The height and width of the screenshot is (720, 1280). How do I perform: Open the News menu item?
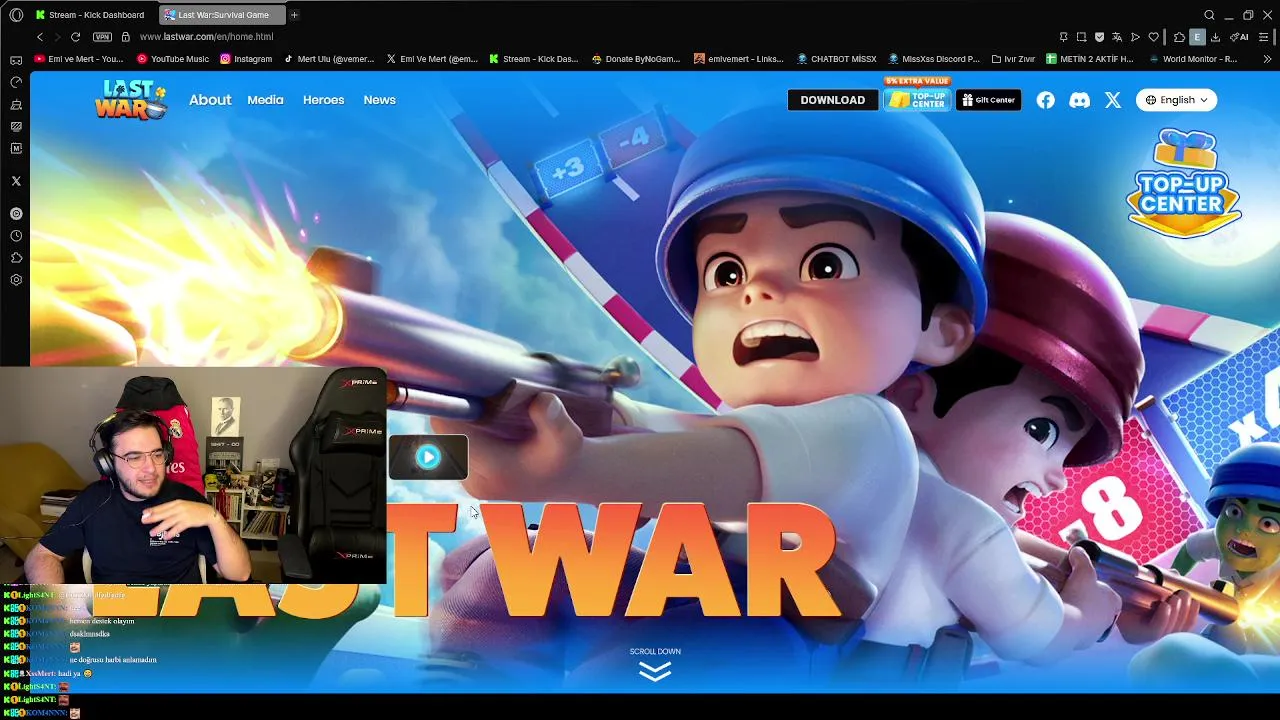click(379, 100)
